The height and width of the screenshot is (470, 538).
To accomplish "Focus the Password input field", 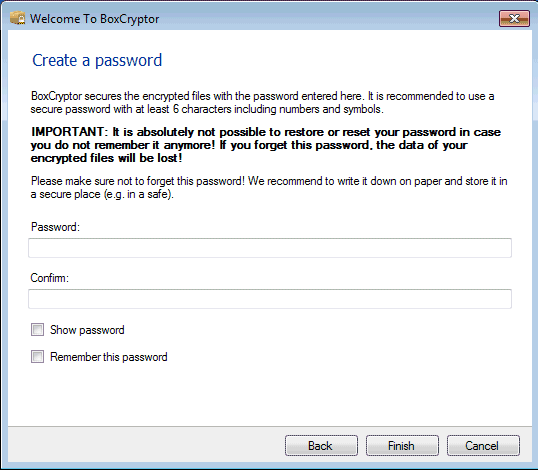I will (x=270, y=248).
